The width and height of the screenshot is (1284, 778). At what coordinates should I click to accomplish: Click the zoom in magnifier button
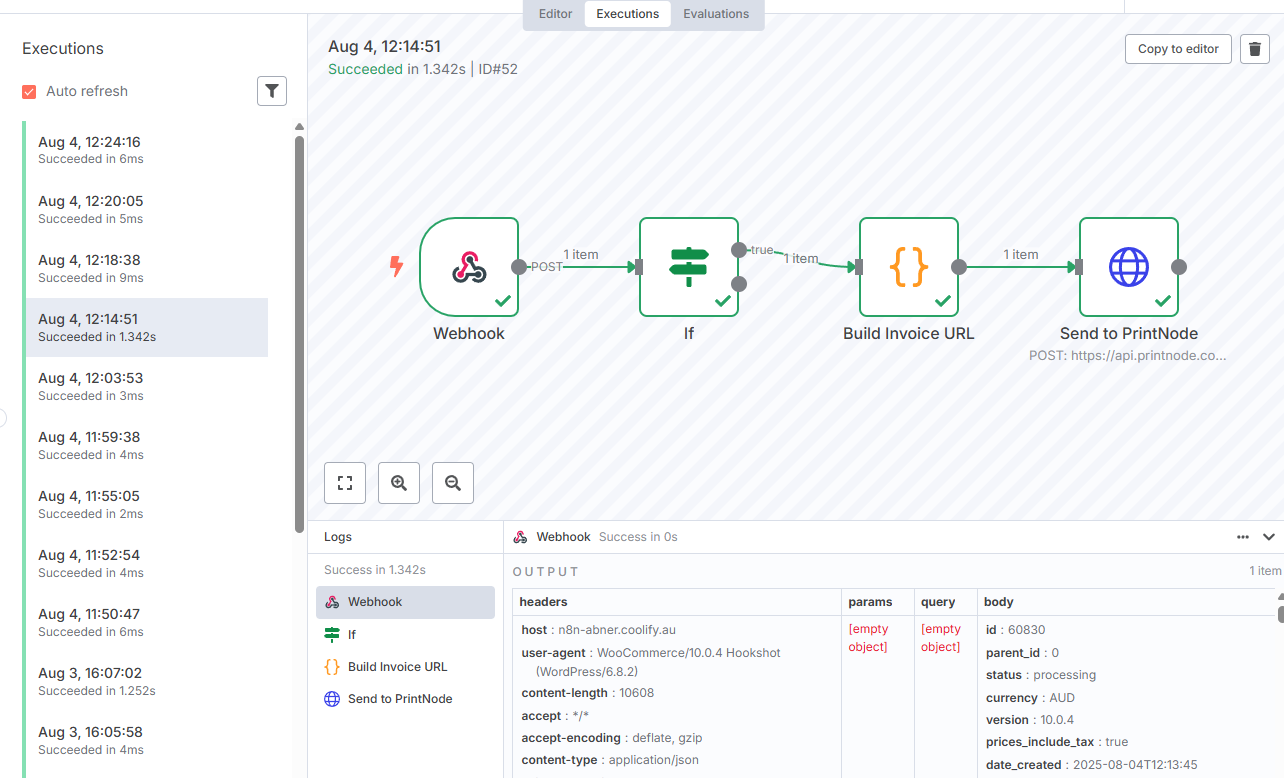coord(399,483)
